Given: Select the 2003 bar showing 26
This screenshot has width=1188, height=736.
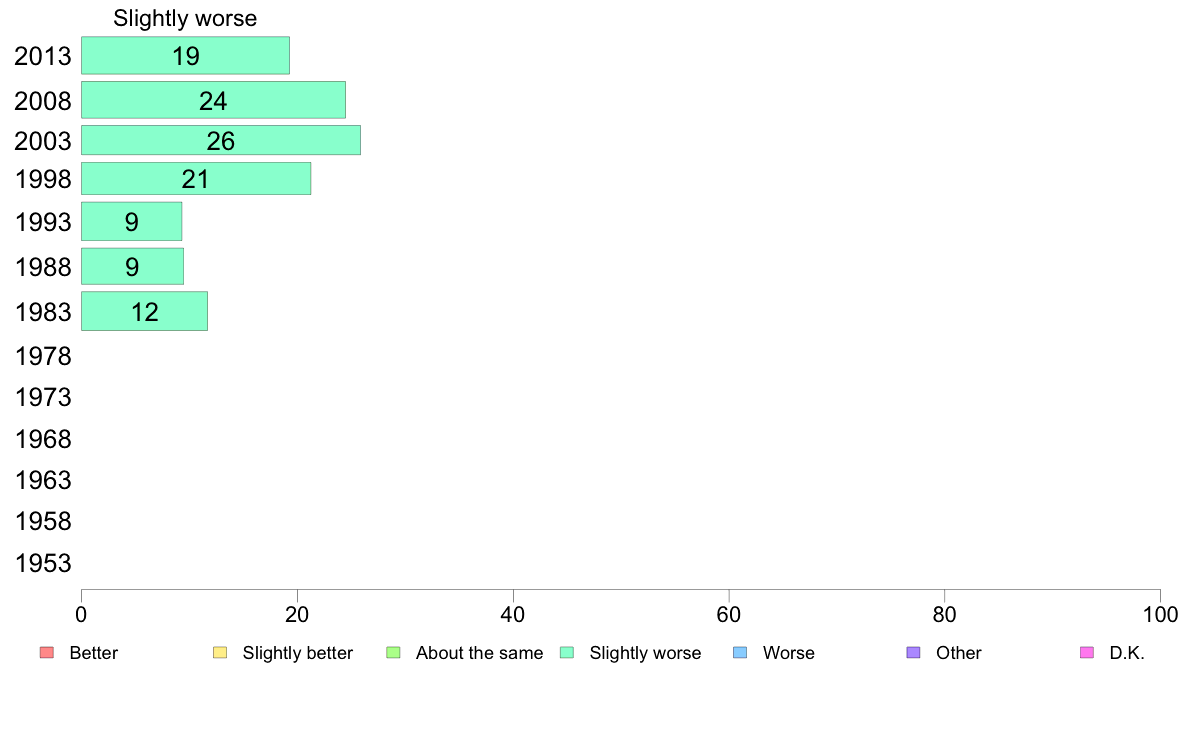Looking at the screenshot, I should click(x=221, y=140).
